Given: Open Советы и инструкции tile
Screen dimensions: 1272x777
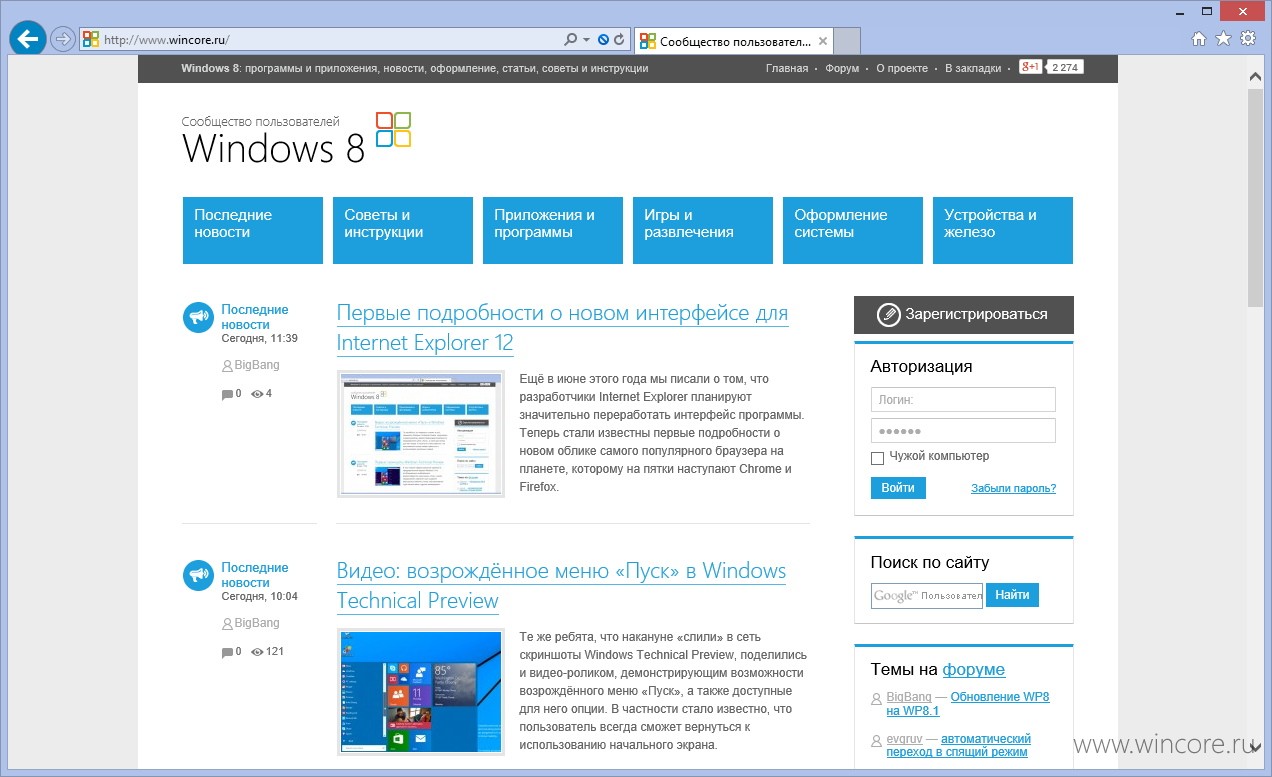Looking at the screenshot, I should (403, 230).
